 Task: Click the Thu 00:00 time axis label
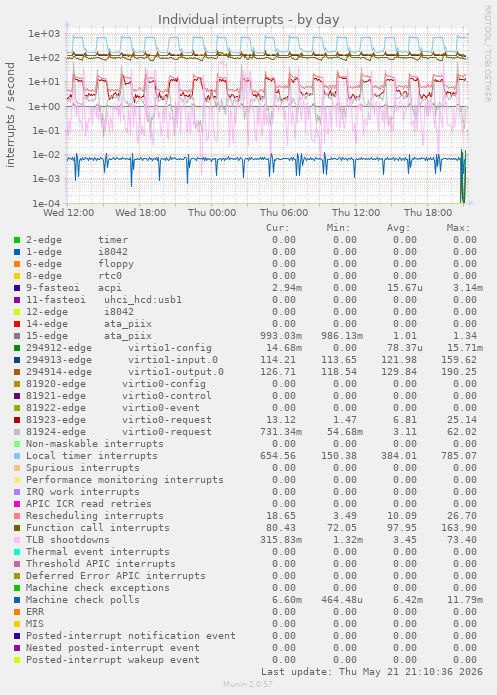[x=212, y=213]
